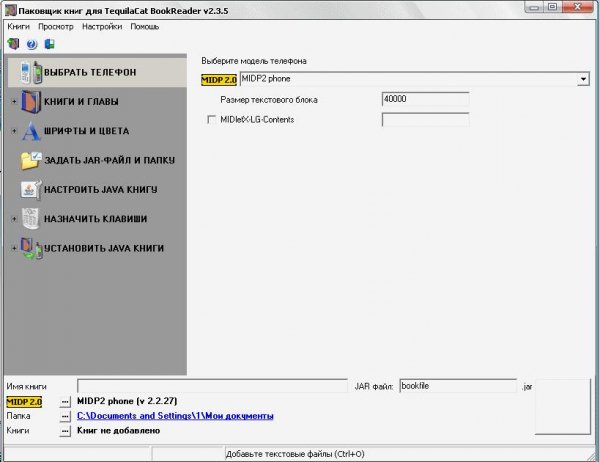Expand the КНИГИ И ГЛАВЫ tree node
The image size is (600, 462).
(x=14, y=101)
